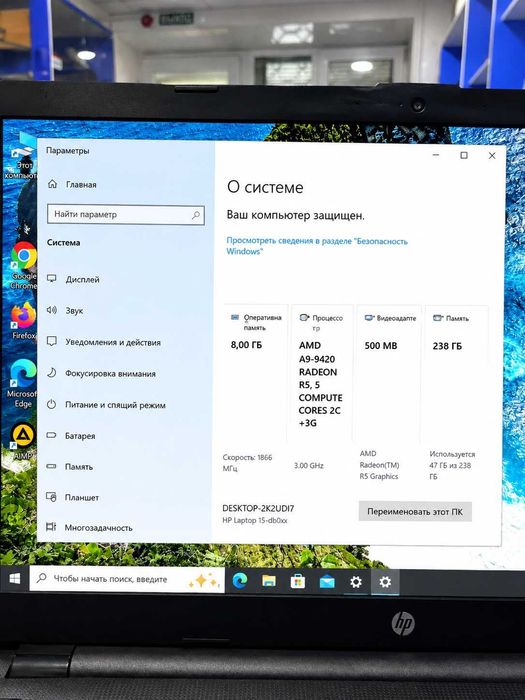Screen dimensions: 525x700
Task: Click the AMD Radeon(TM) R5 Graphics text
Action: (379, 465)
